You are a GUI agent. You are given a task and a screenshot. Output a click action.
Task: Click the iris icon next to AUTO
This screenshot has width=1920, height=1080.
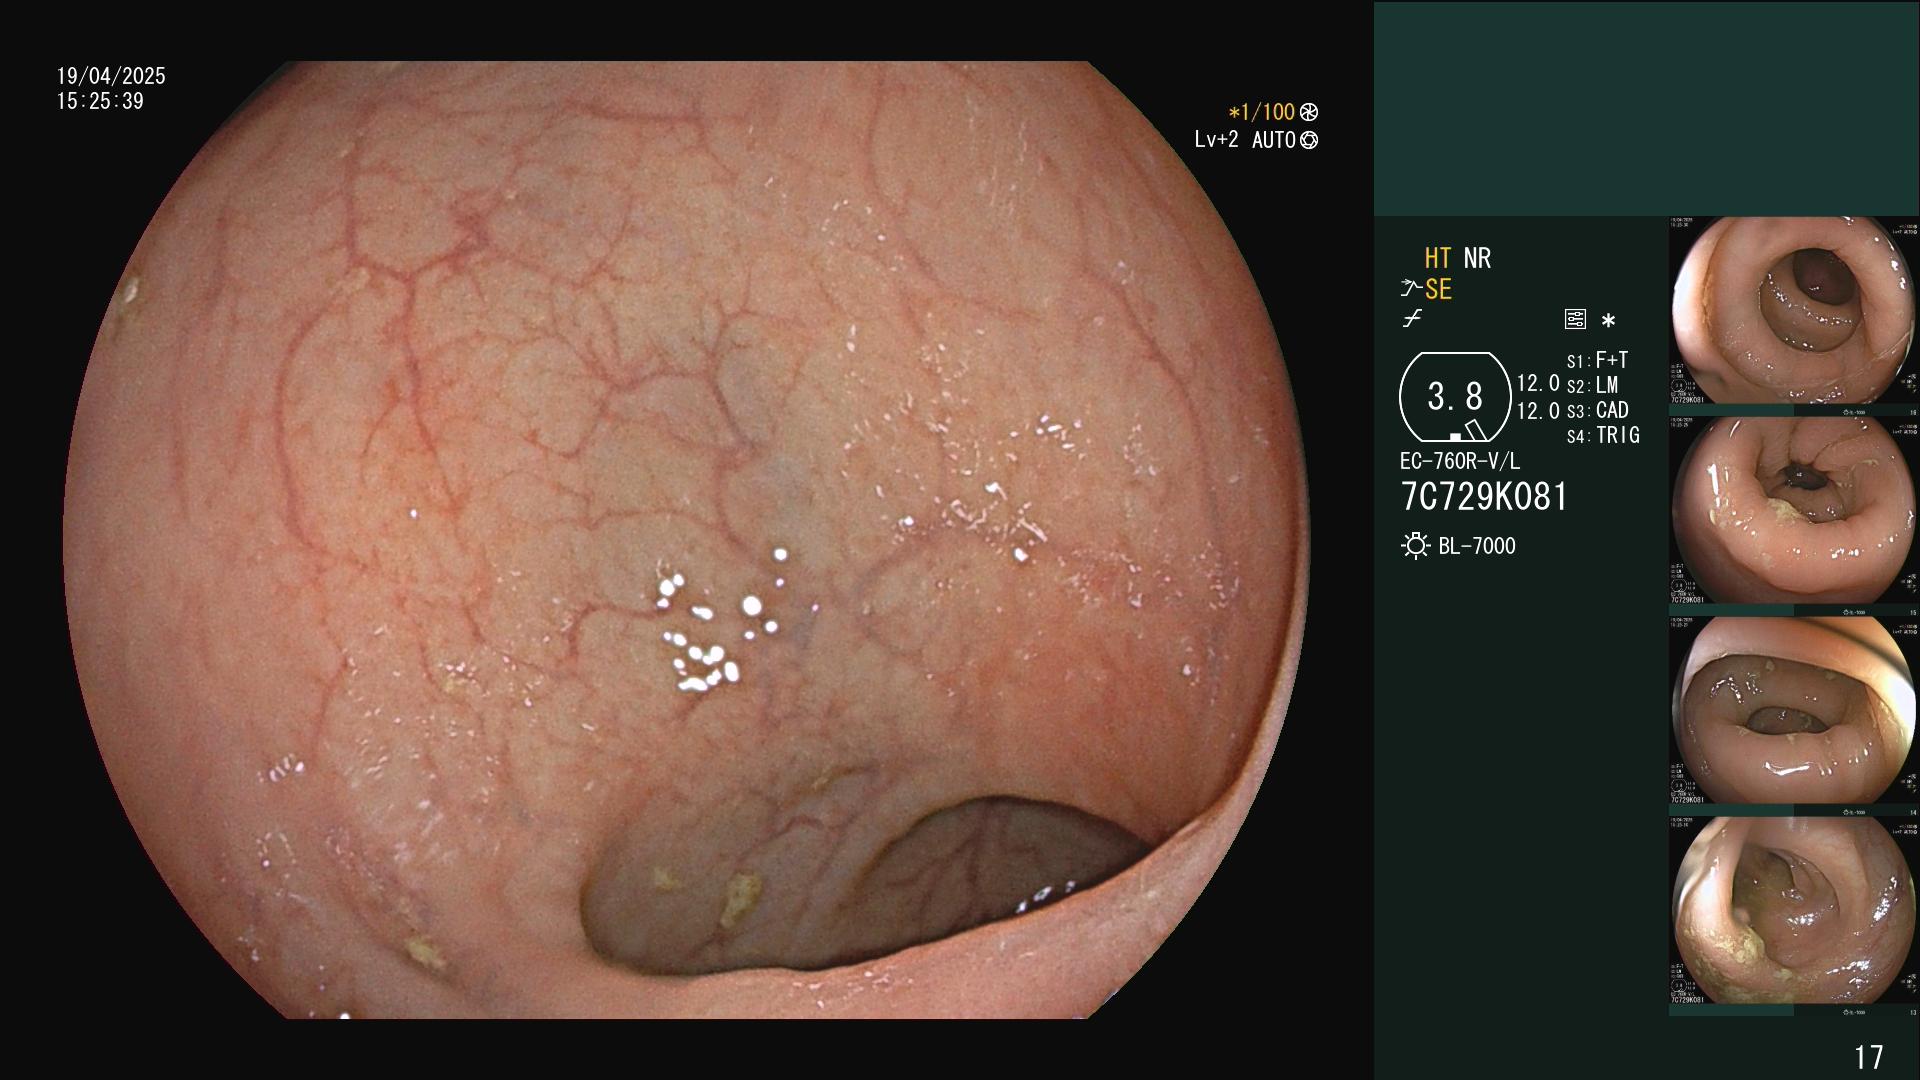click(x=1309, y=141)
